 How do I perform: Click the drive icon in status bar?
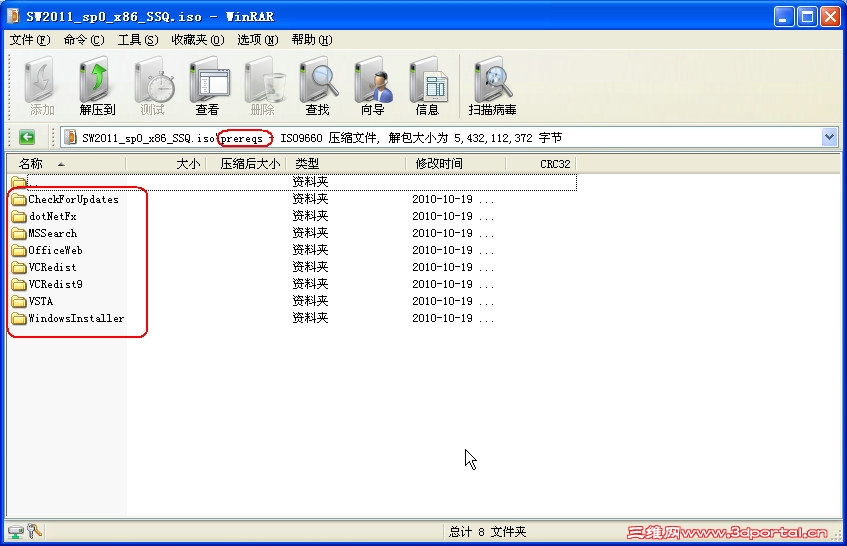click(x=16, y=532)
